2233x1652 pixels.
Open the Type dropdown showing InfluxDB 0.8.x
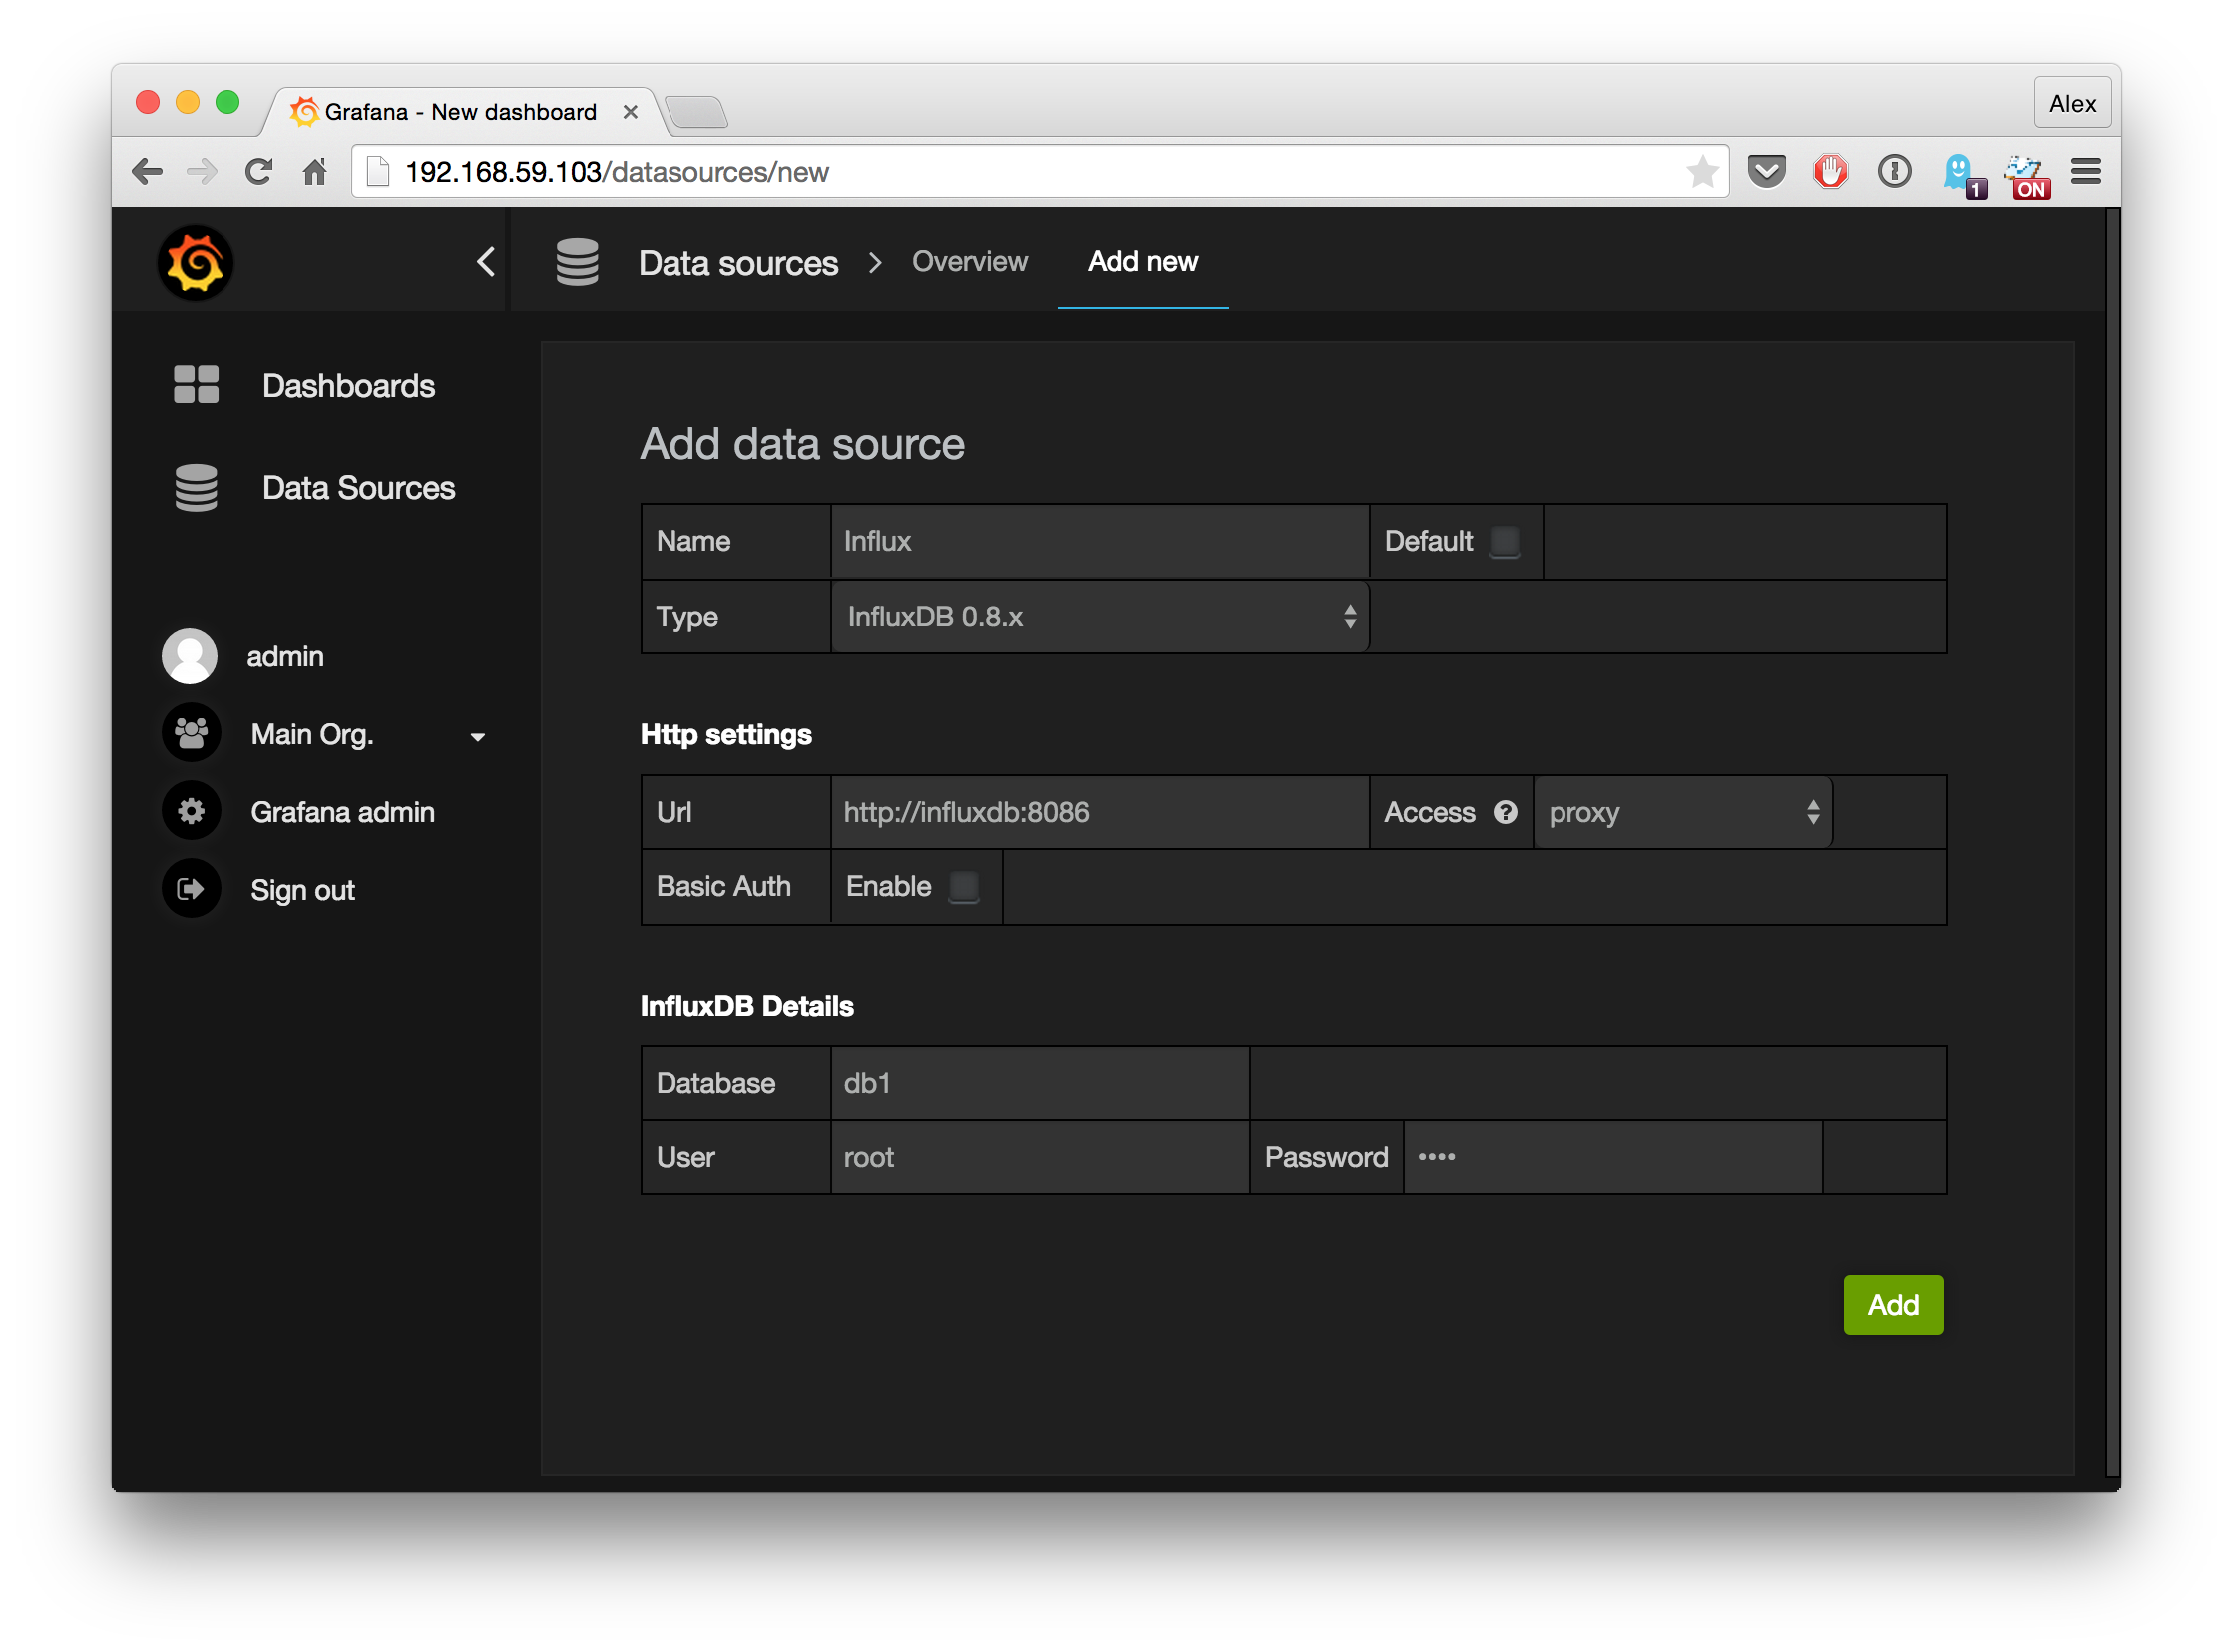[1099, 617]
